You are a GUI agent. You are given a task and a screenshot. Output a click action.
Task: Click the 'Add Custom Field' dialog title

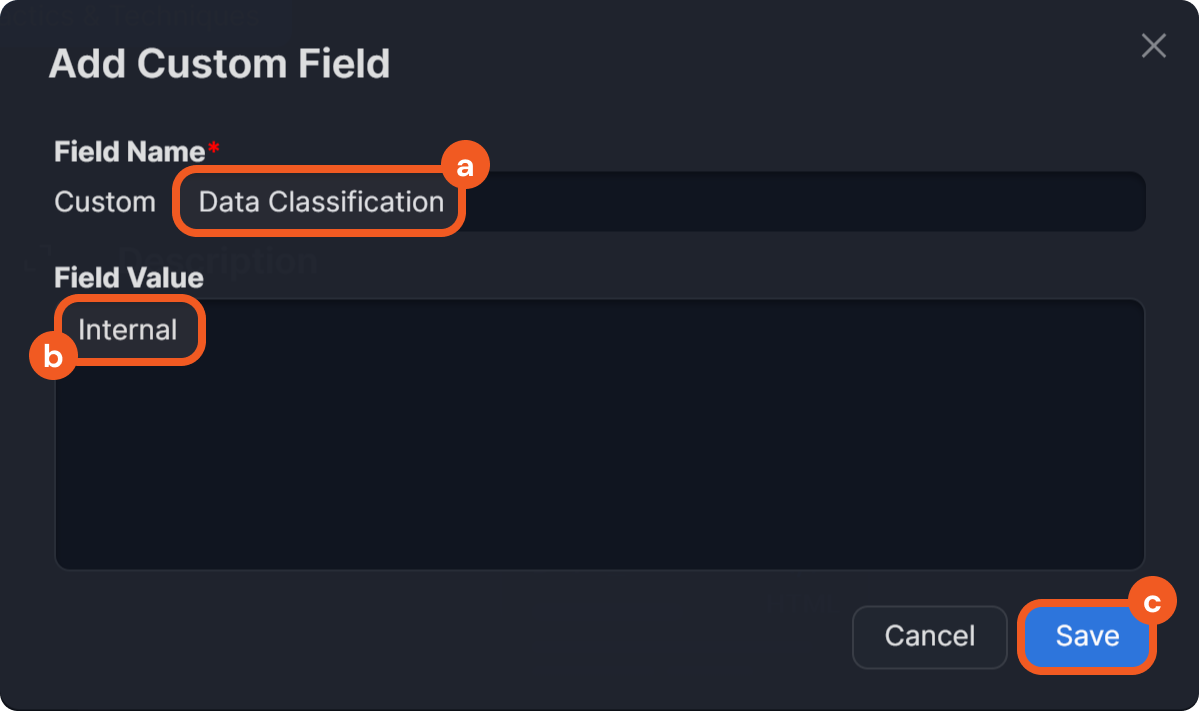(219, 64)
